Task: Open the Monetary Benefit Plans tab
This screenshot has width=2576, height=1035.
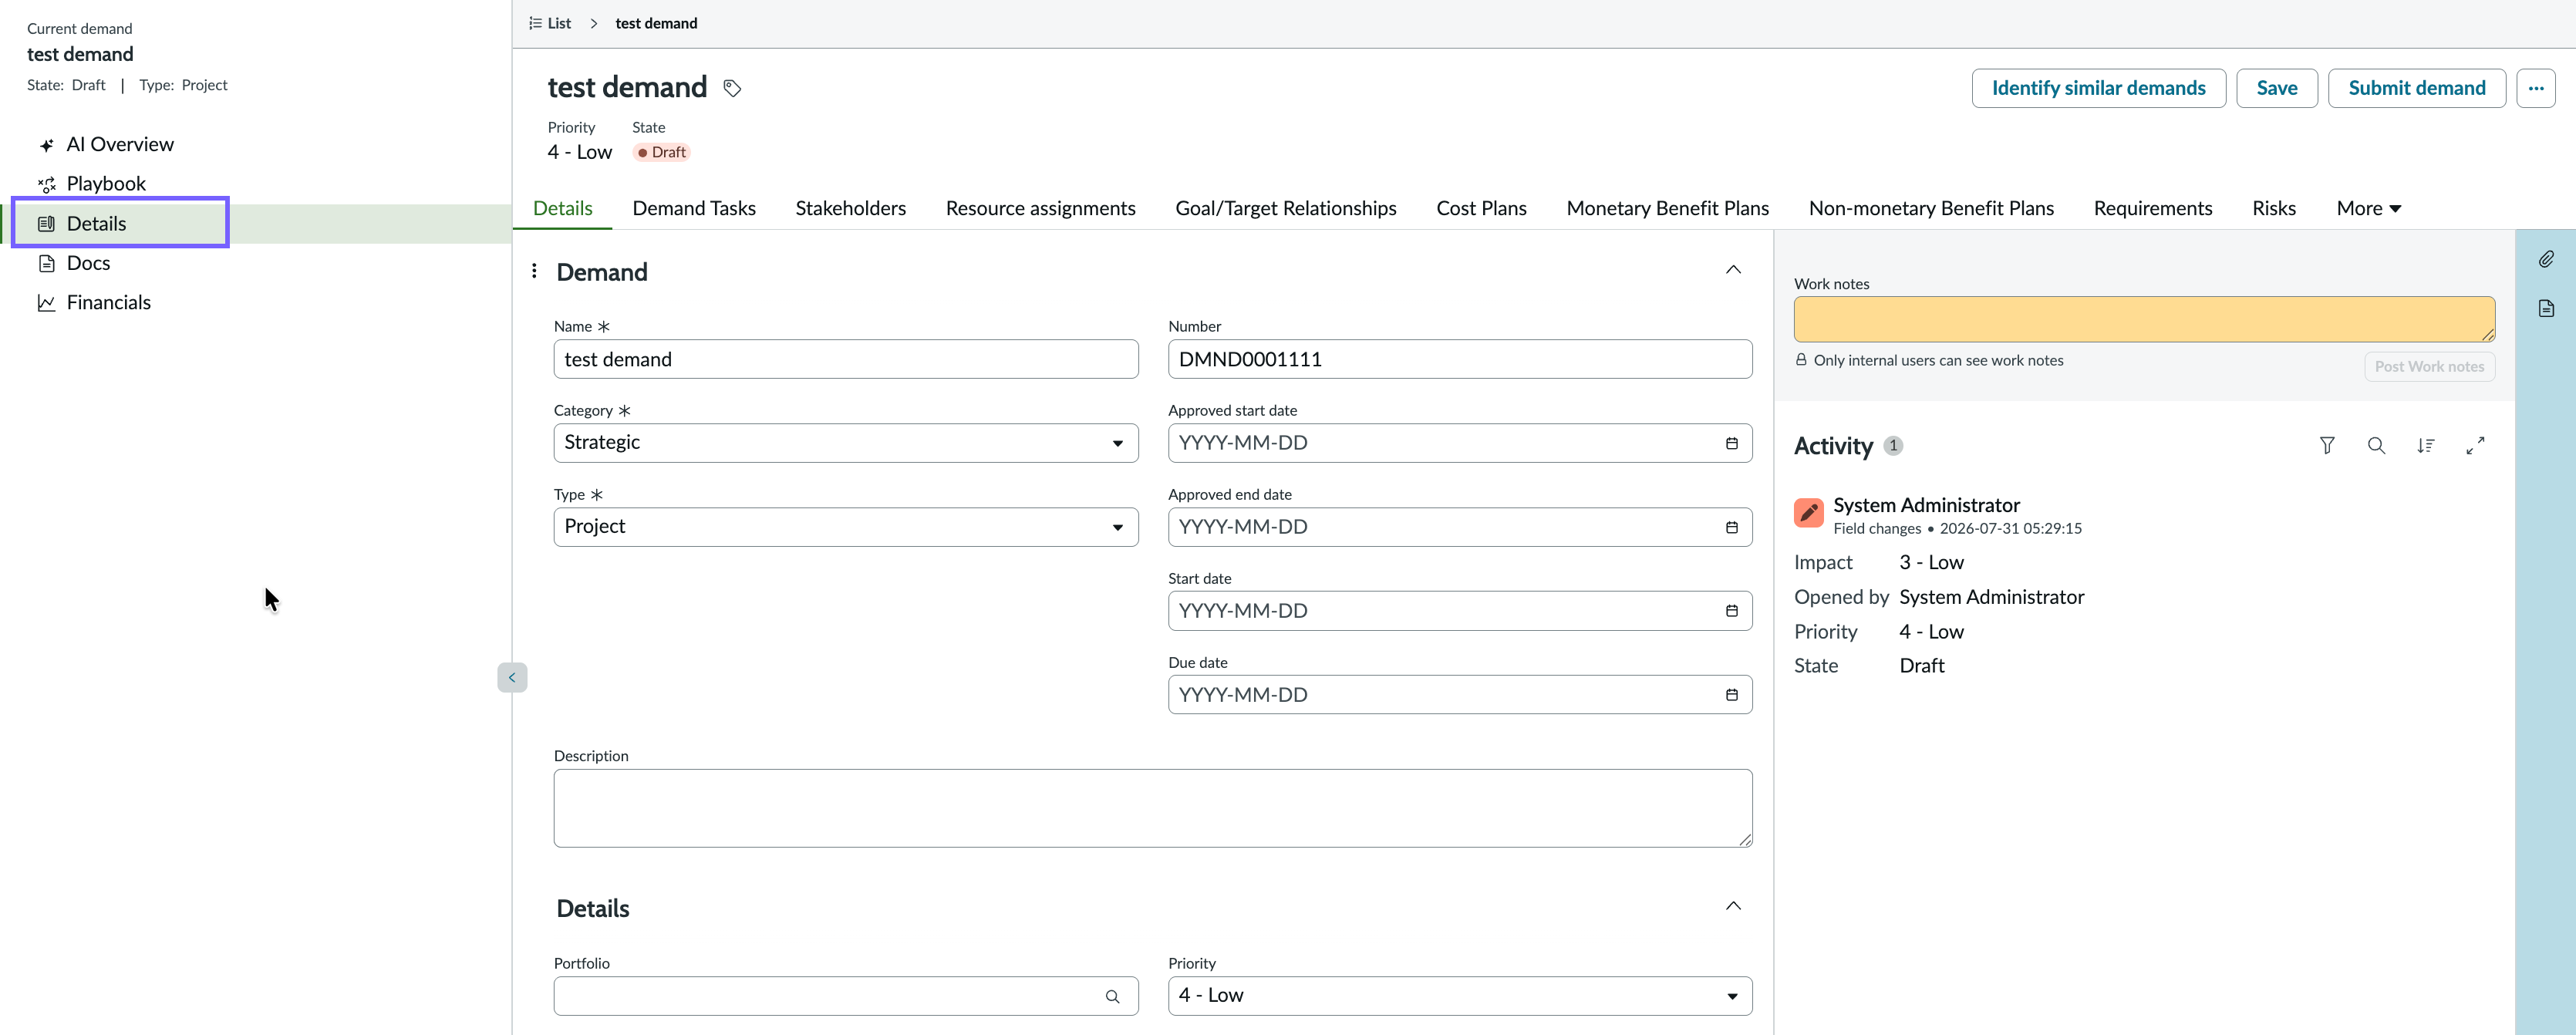Action: [1667, 208]
